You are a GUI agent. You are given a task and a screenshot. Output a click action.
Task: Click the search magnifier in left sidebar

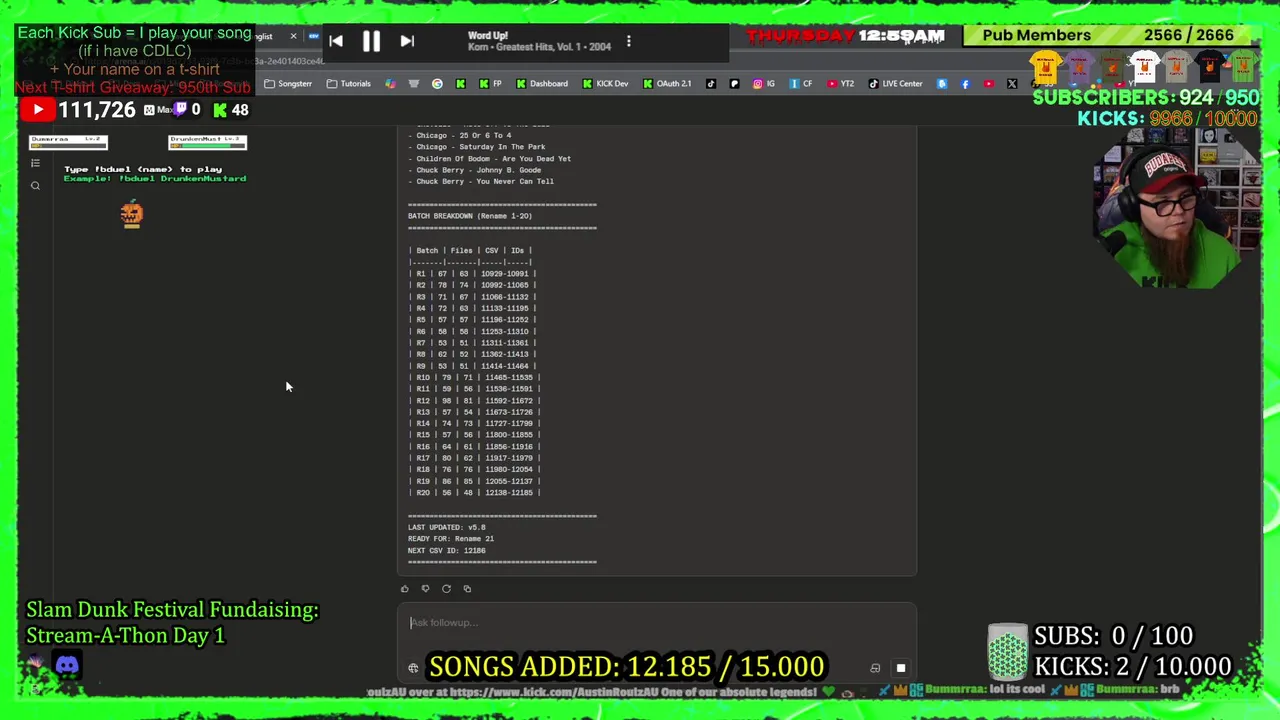(x=35, y=186)
